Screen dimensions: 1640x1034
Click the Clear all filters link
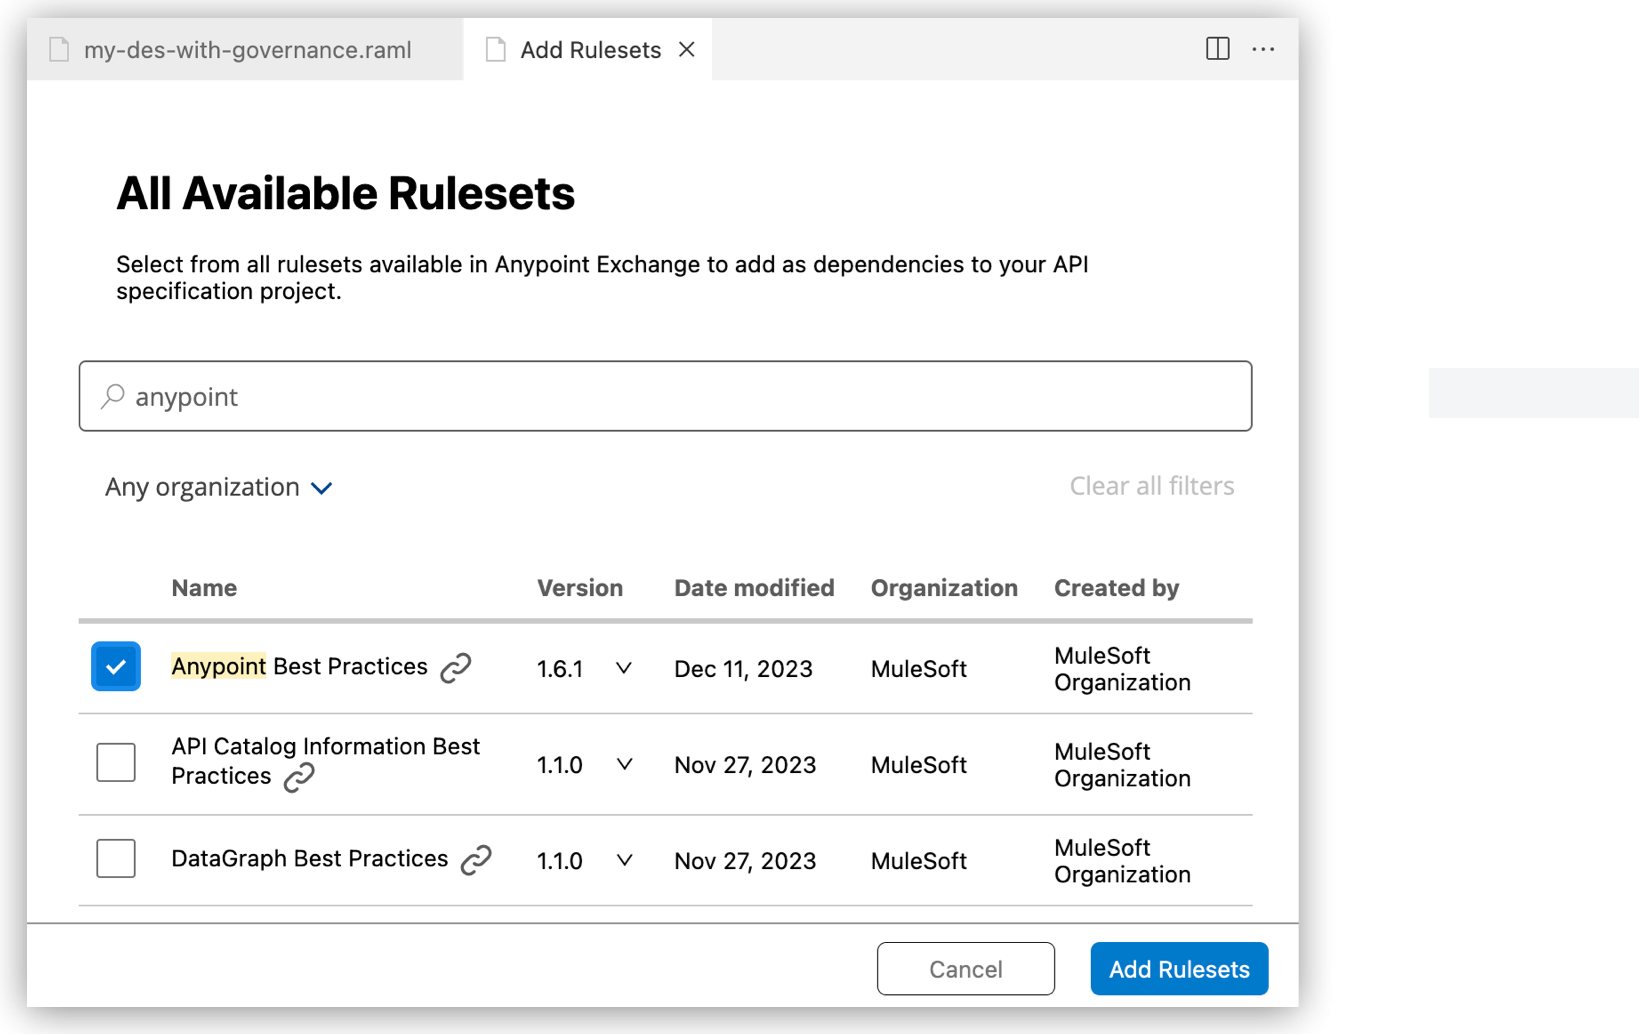coord(1152,486)
